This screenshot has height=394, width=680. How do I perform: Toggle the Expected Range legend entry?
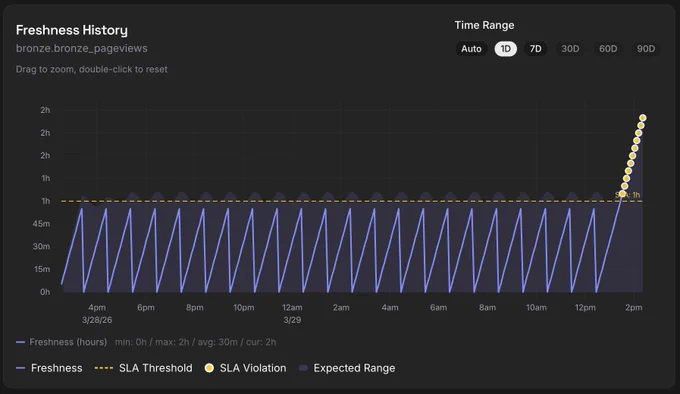[x=347, y=368]
